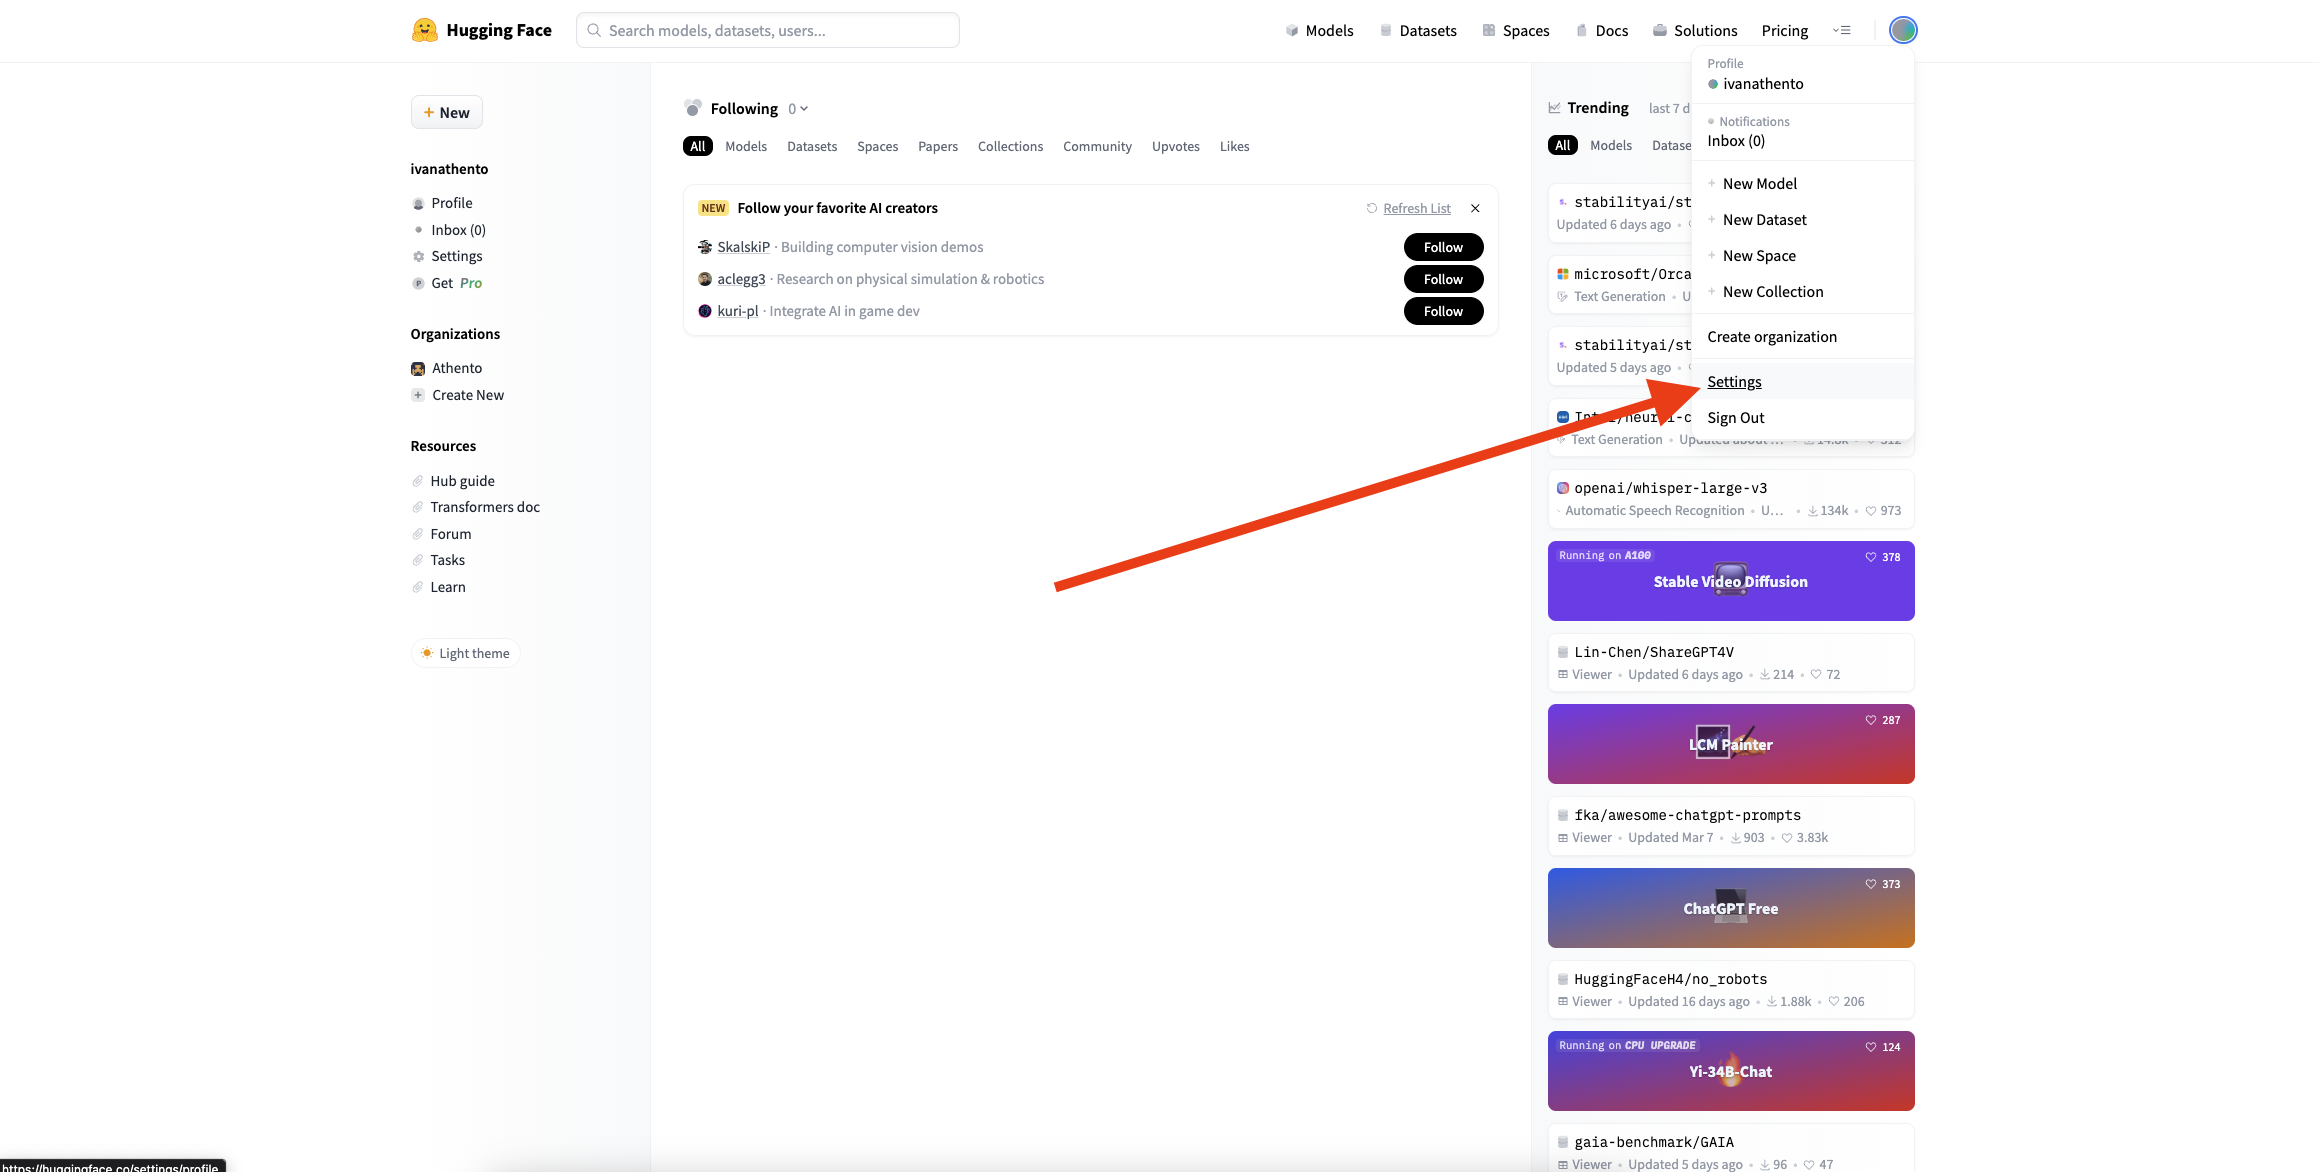
Task: Open the Tasks resource link
Action: [438, 560]
